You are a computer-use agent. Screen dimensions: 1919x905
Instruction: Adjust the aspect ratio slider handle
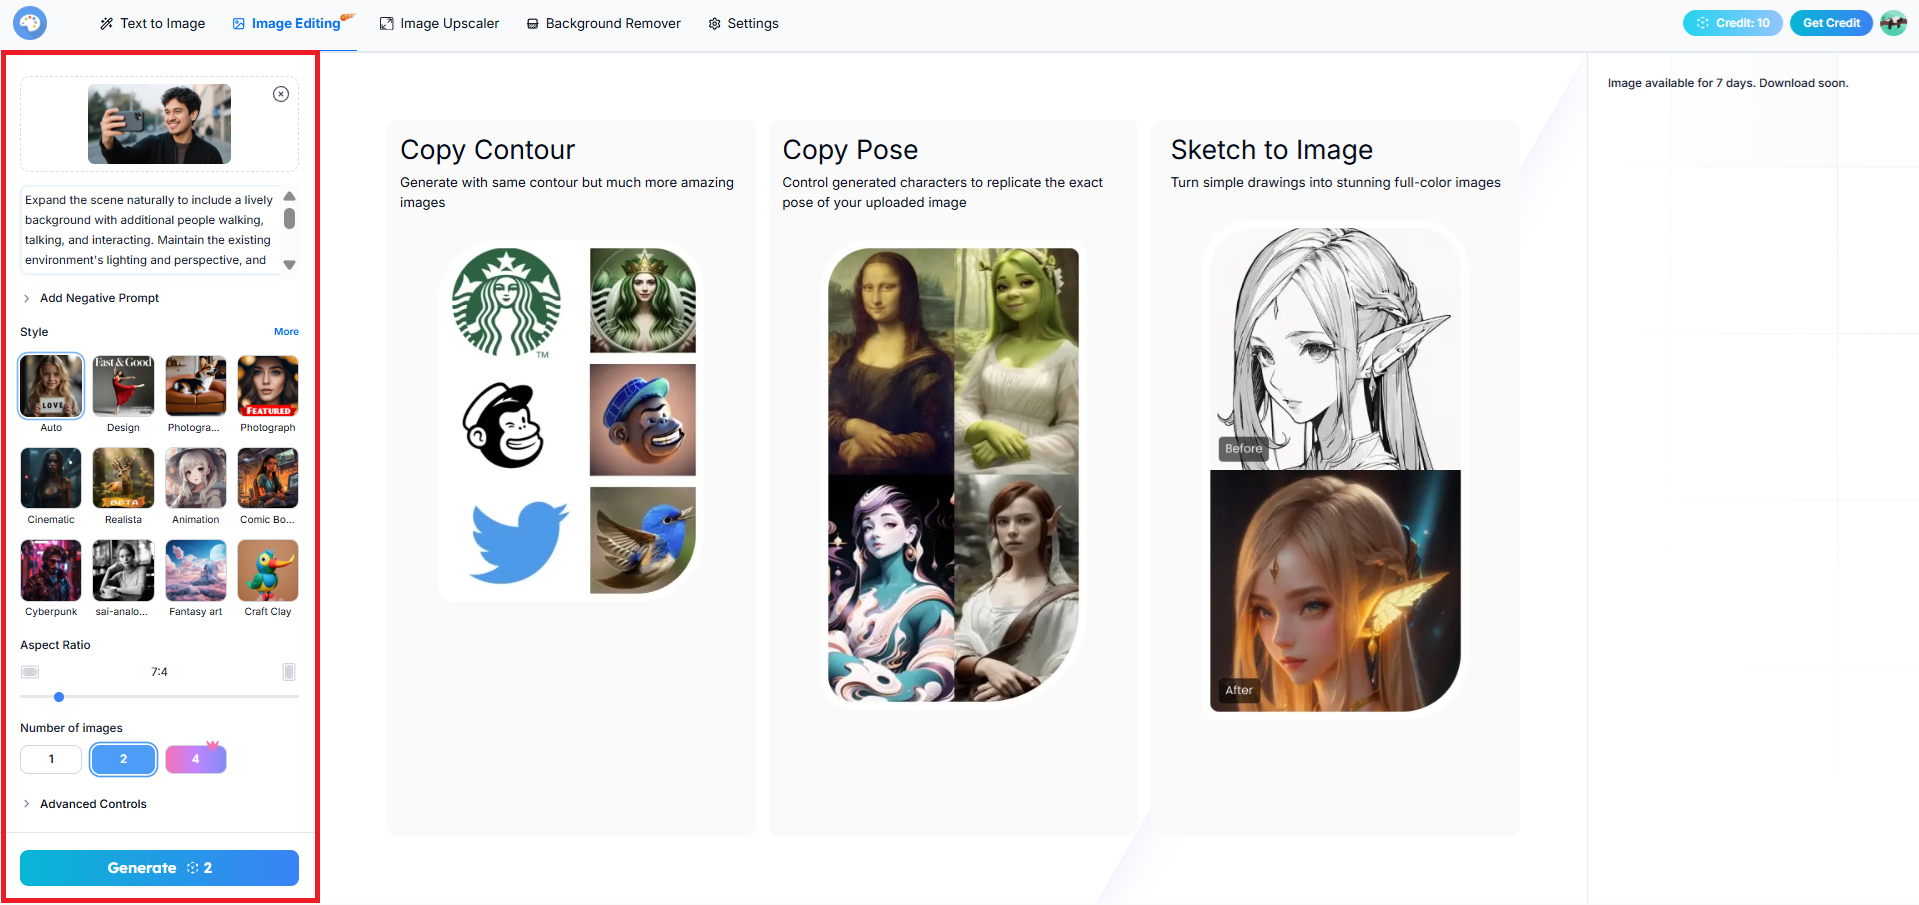tap(59, 697)
